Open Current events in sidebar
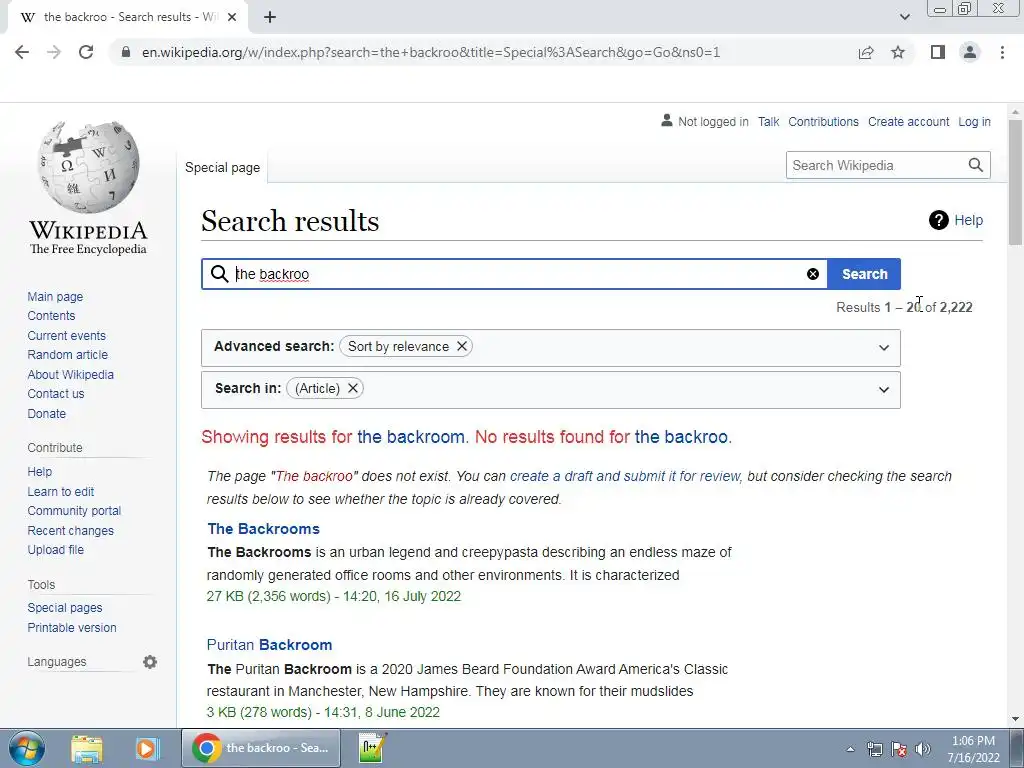Screen dimensions: 1024x768 click(66, 335)
